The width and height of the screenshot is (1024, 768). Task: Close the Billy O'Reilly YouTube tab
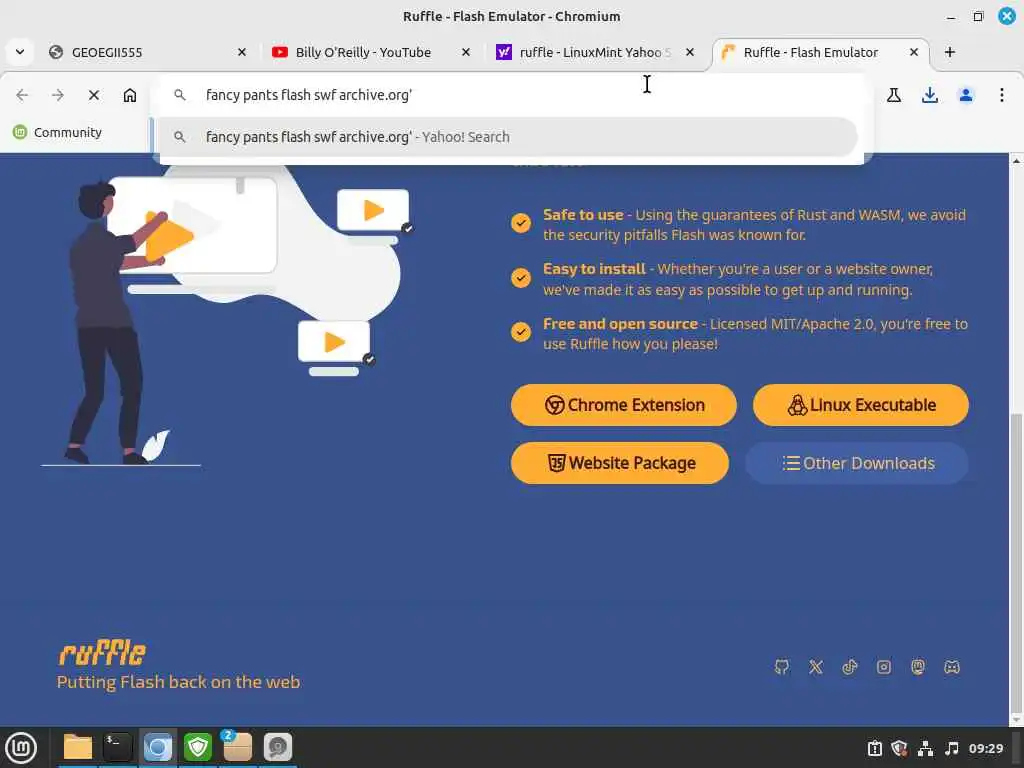tap(466, 52)
